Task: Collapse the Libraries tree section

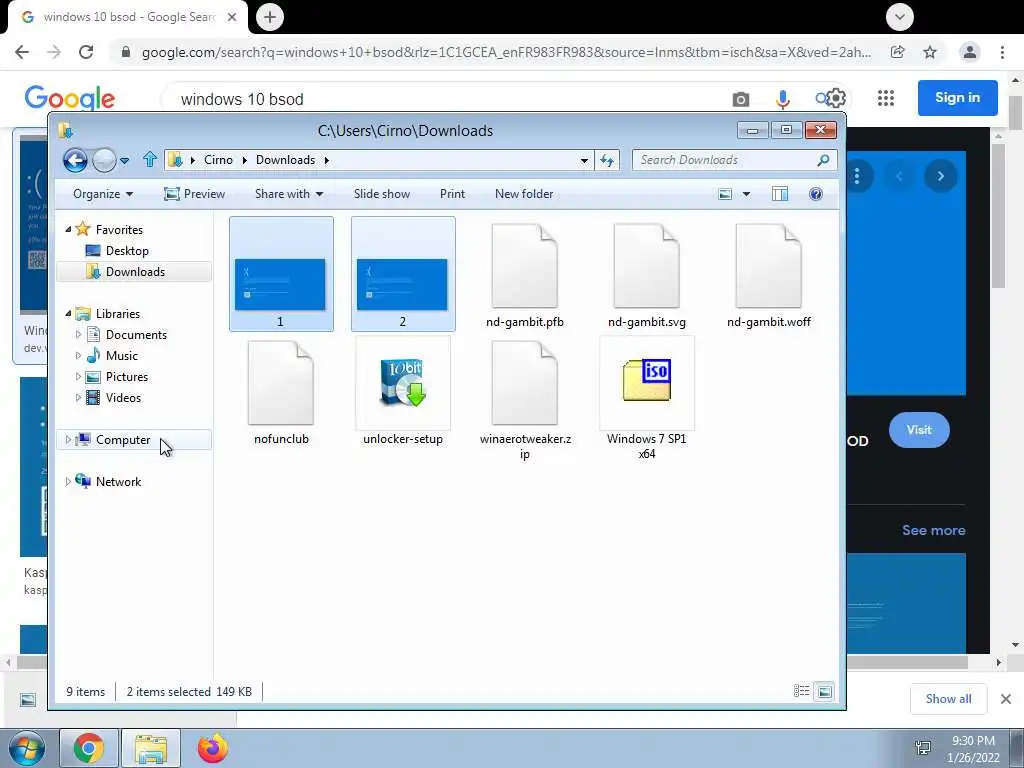Action: point(68,313)
